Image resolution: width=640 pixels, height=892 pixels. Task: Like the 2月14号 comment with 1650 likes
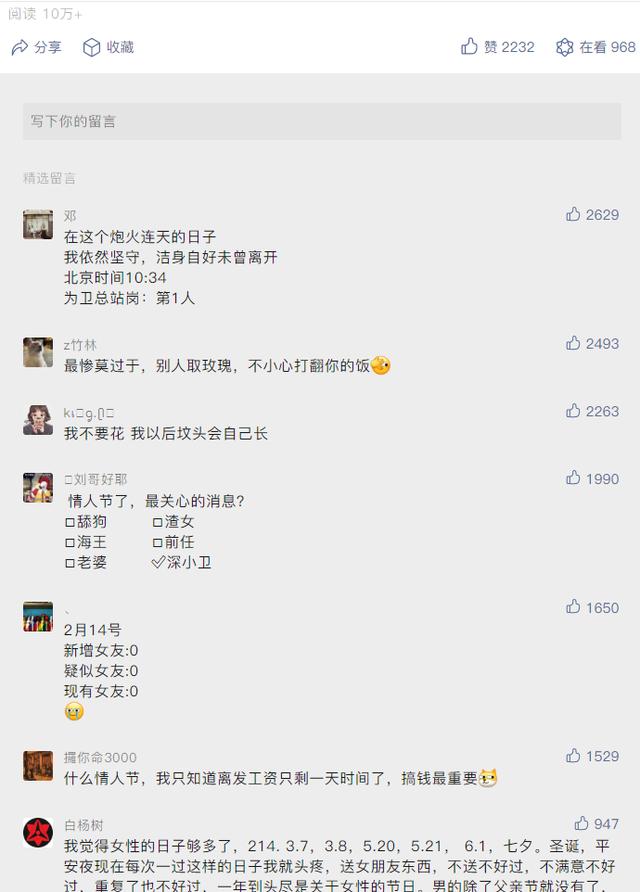(x=573, y=607)
